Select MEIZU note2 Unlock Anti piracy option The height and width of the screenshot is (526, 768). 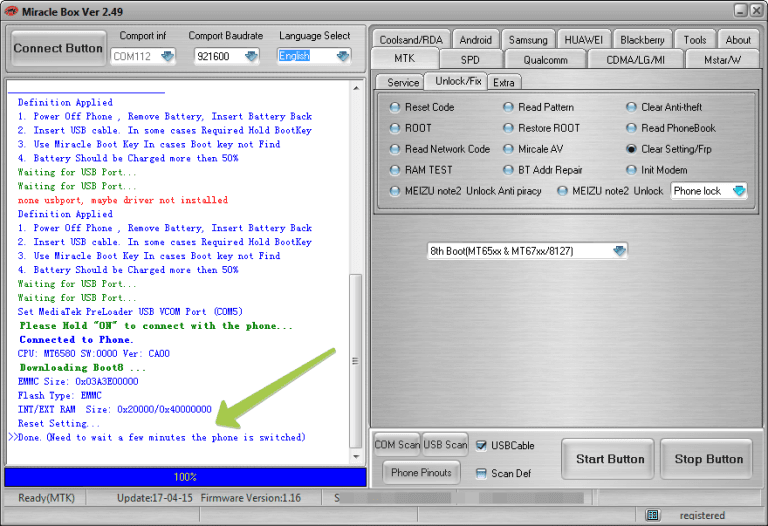[x=394, y=191]
